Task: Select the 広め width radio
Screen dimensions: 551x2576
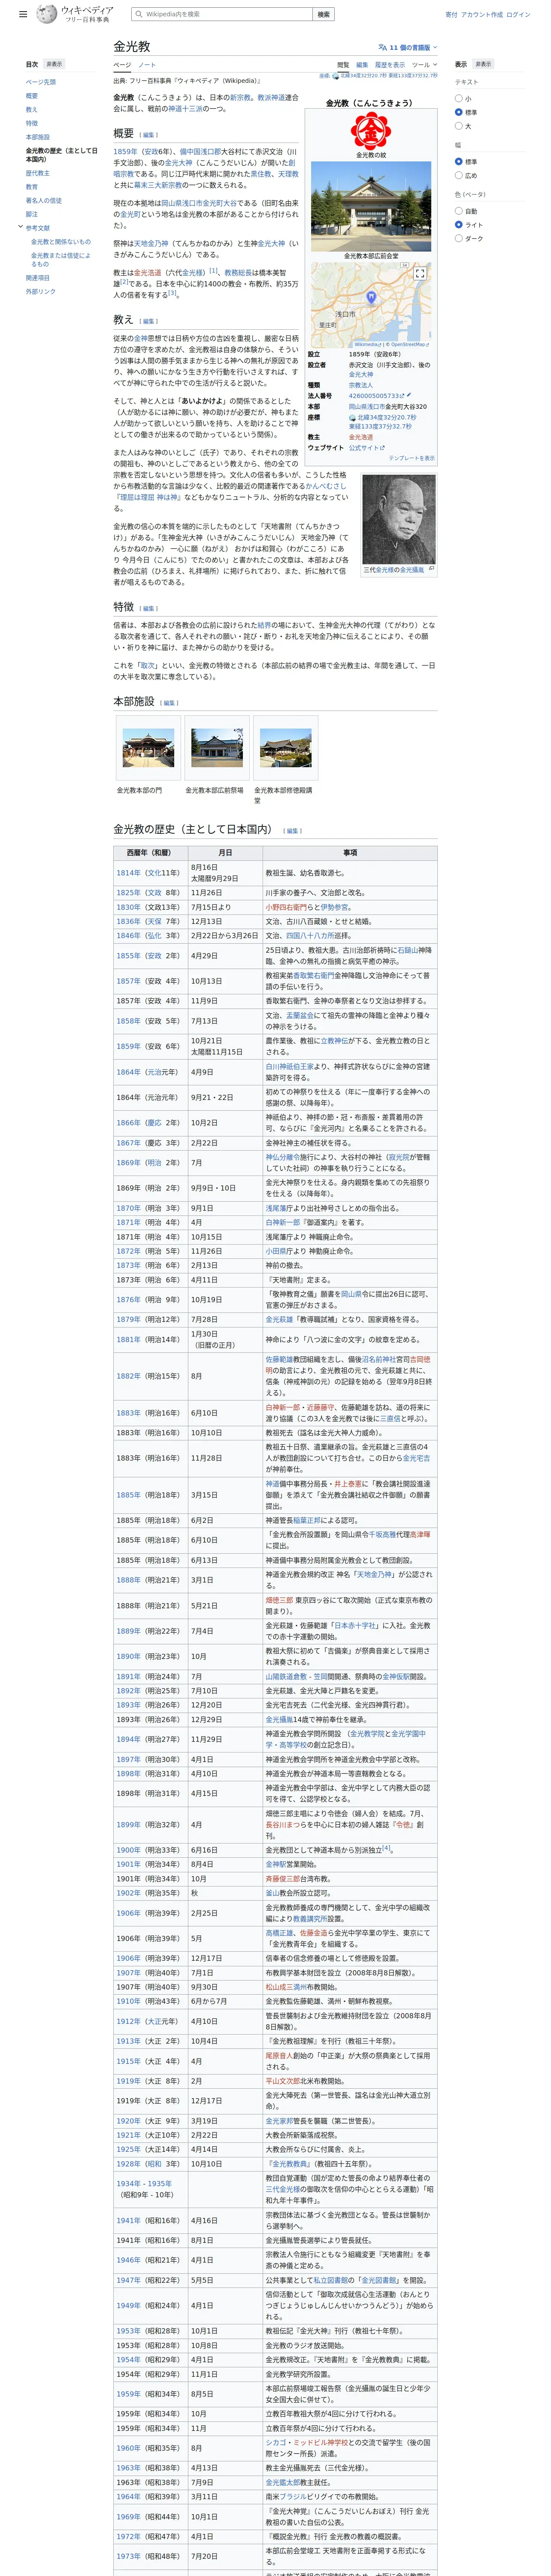Action: (459, 175)
